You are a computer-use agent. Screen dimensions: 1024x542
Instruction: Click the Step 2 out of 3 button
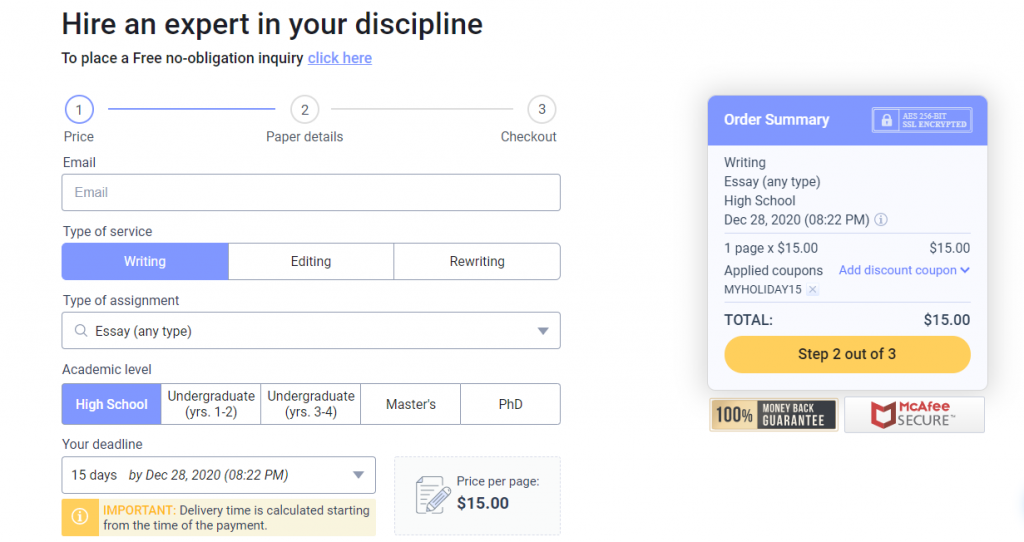point(847,355)
